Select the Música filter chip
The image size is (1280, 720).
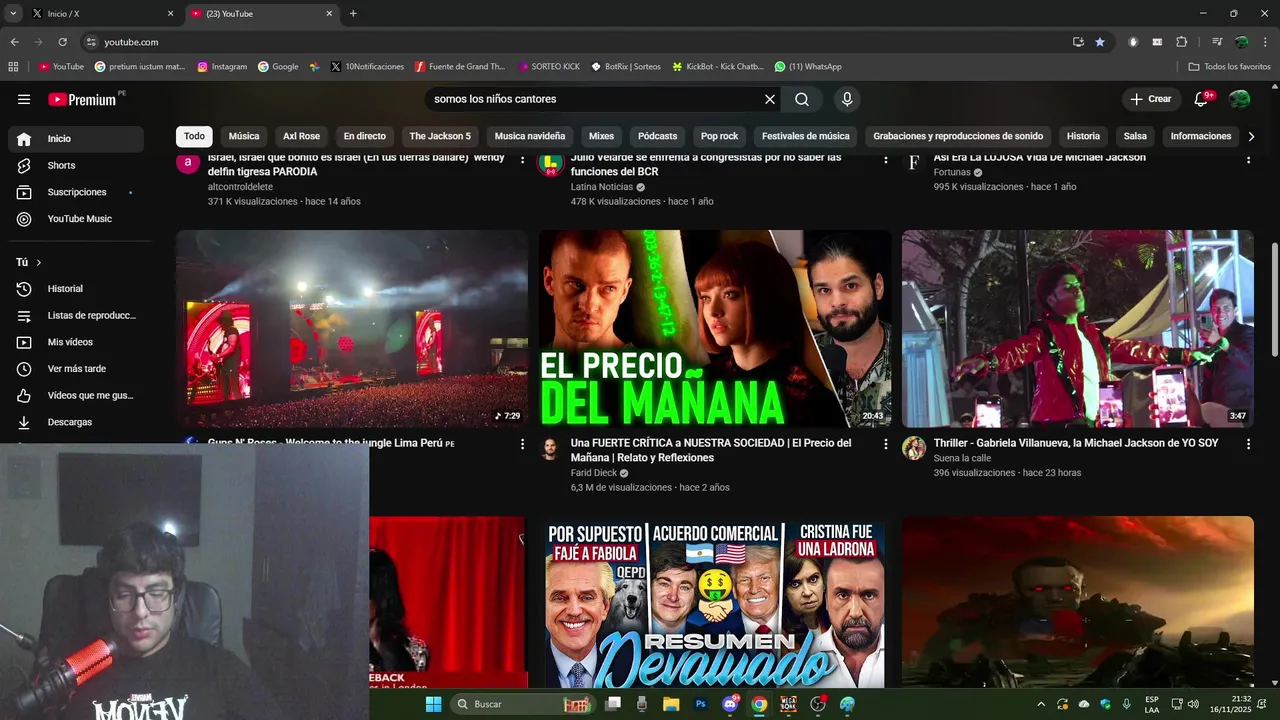coord(244,136)
